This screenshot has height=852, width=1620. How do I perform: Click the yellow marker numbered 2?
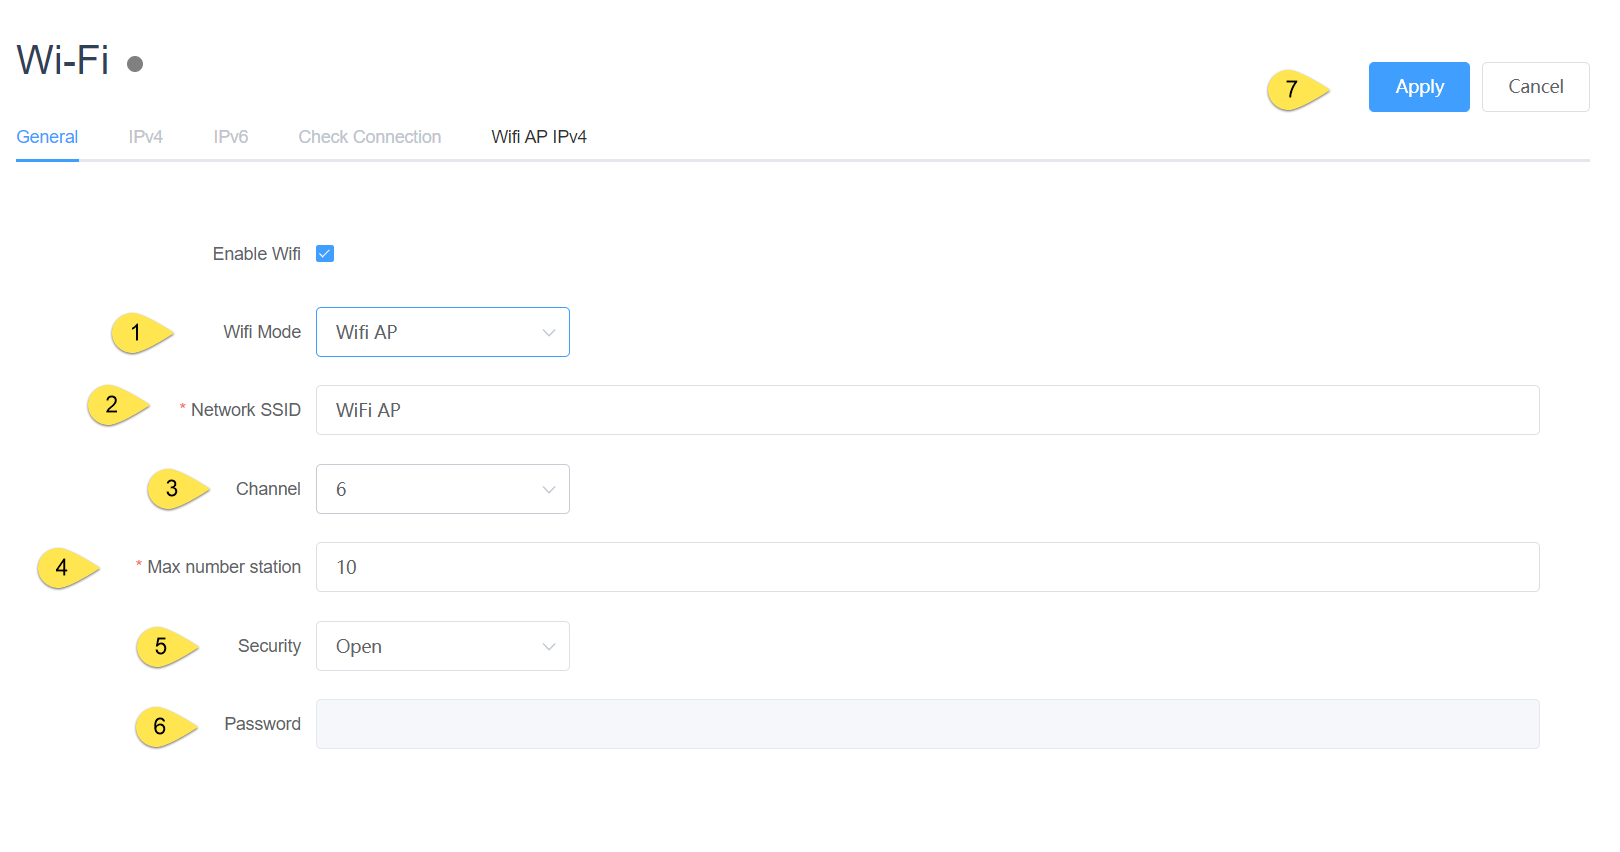(113, 405)
